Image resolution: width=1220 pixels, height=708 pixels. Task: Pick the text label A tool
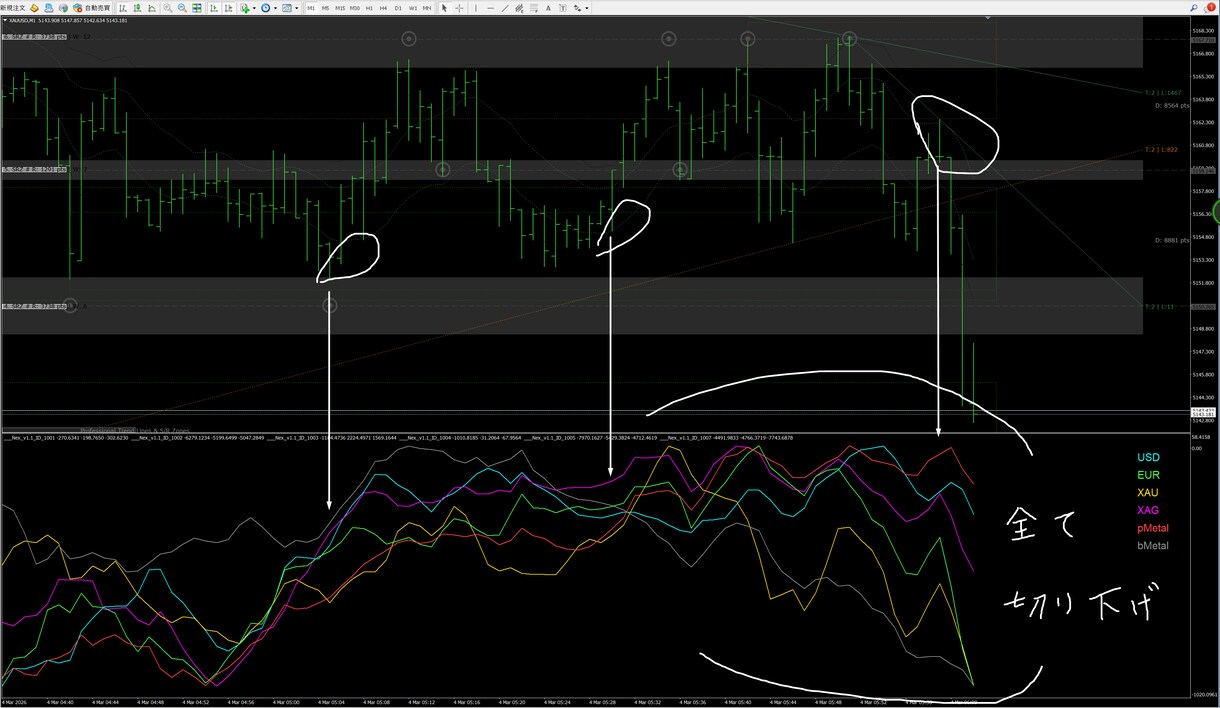548,8
